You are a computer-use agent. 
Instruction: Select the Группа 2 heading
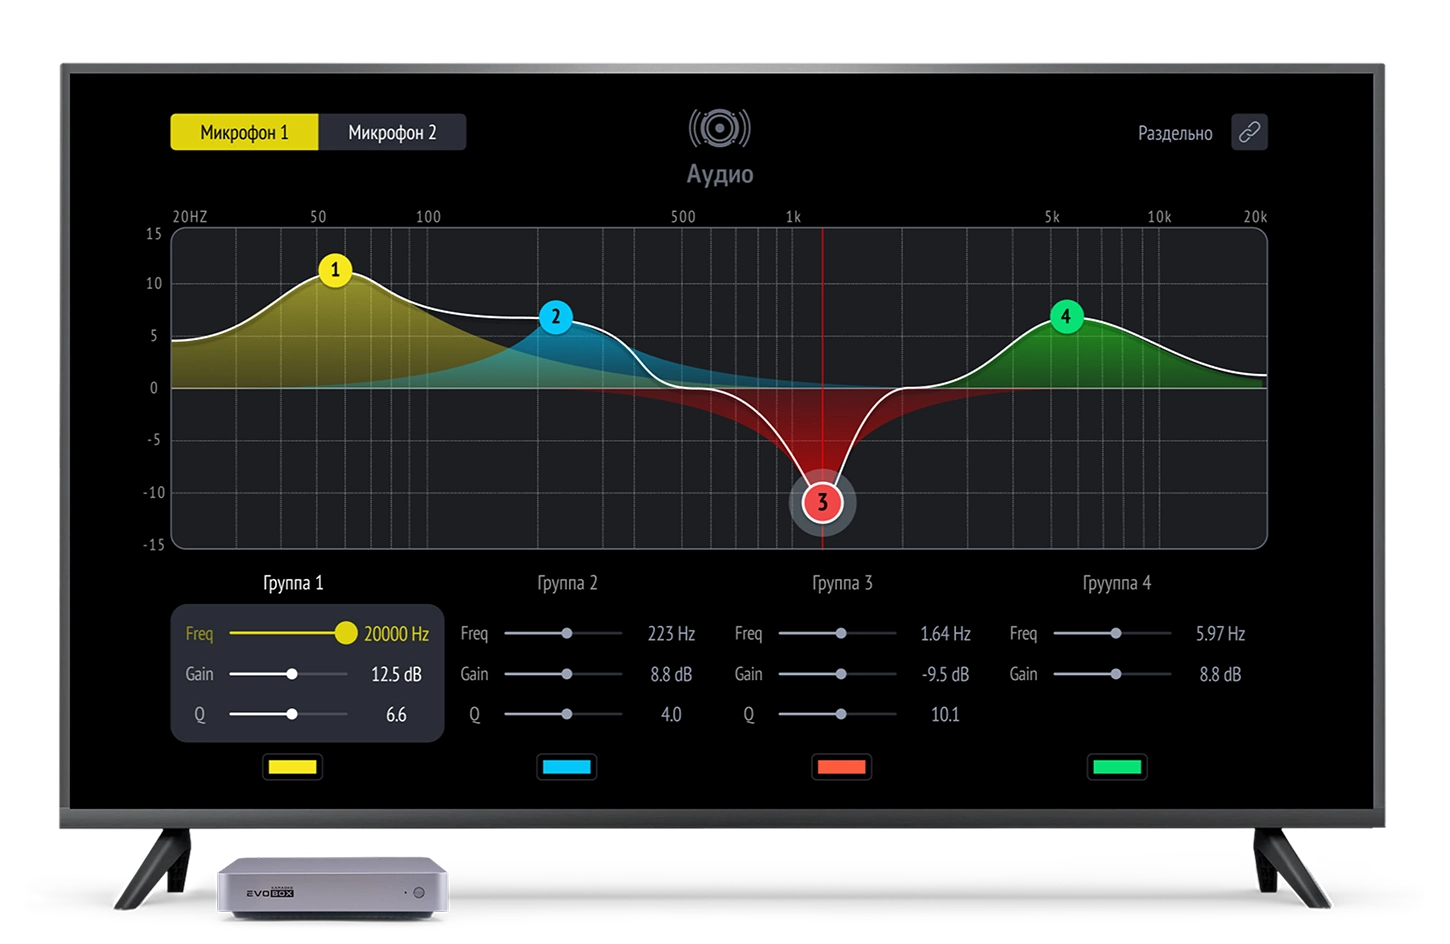567,583
